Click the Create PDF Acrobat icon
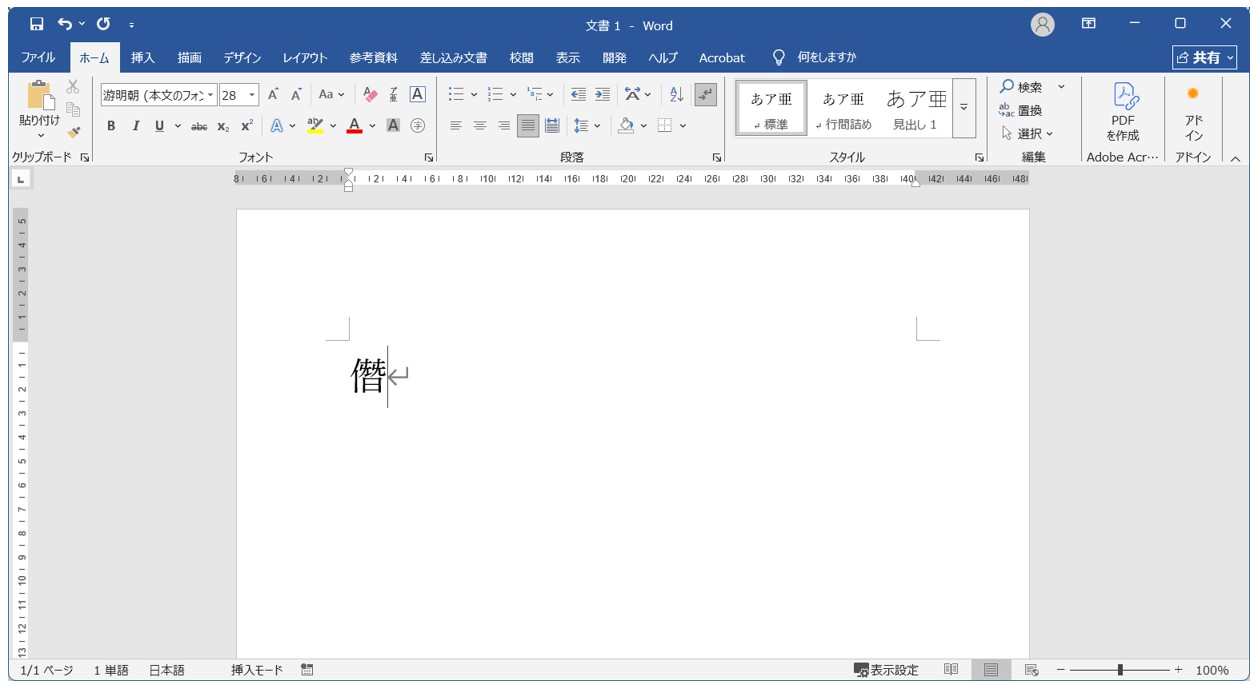This screenshot has height=690, width=1259. click(x=1122, y=112)
